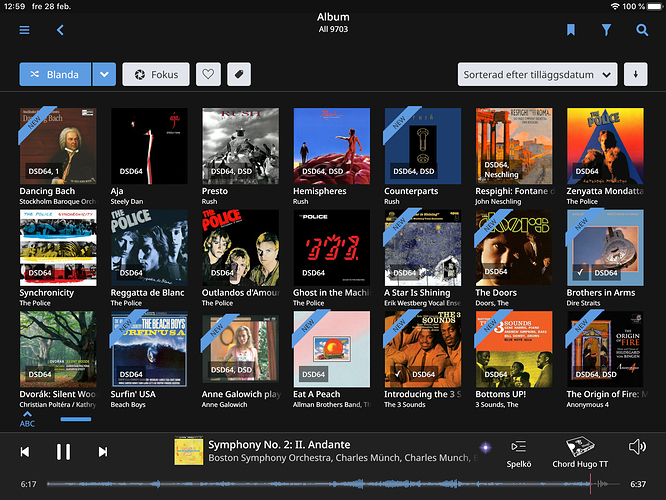Open the Dvorák Silent Woods cover
Screen dimensions: 666x500
(58, 349)
